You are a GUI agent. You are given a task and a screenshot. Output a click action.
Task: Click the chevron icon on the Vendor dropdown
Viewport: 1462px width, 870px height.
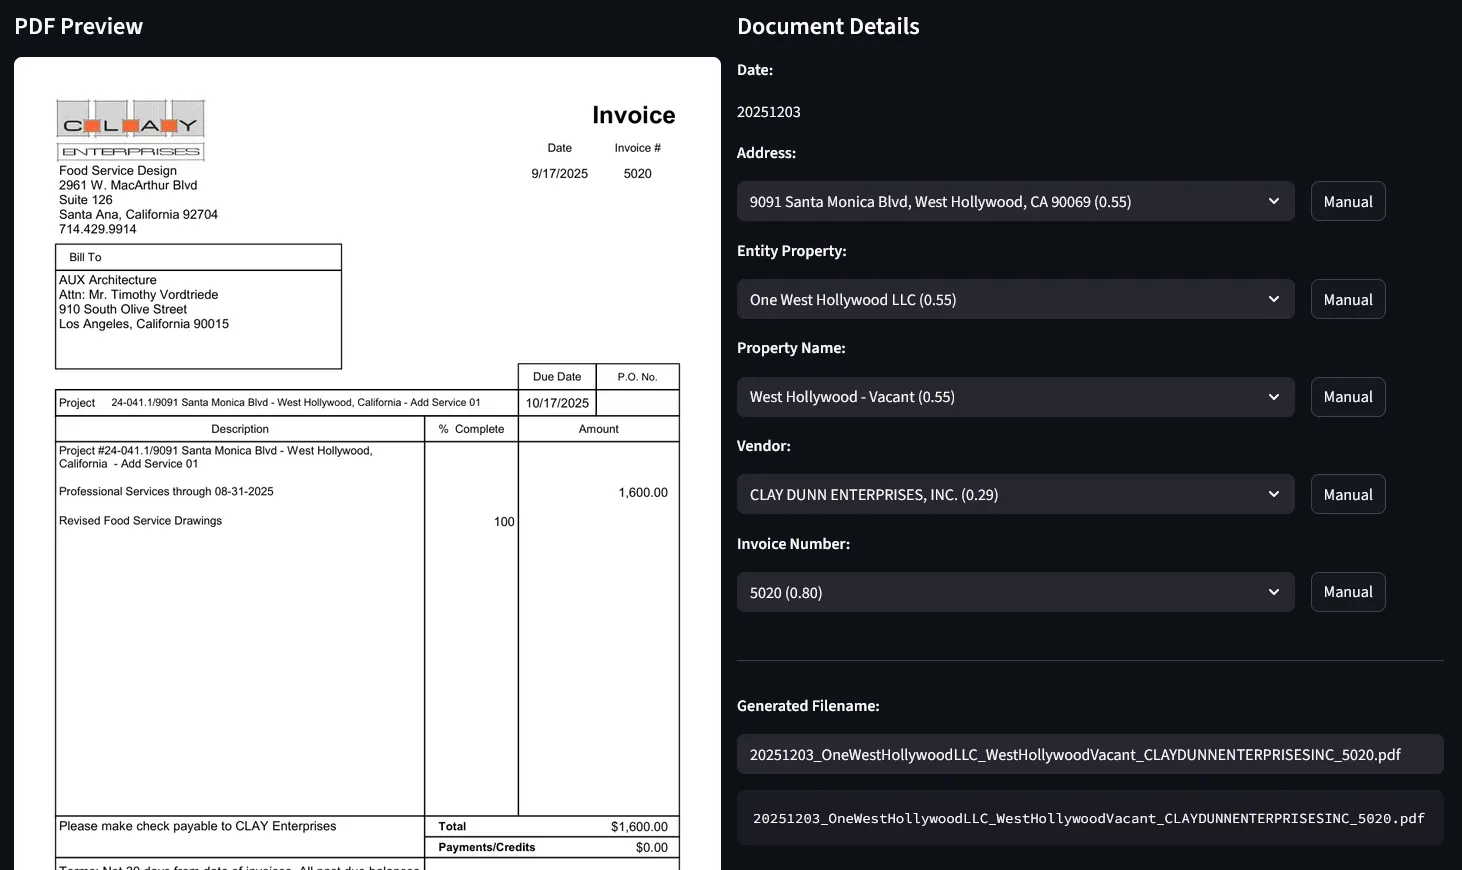(x=1273, y=494)
